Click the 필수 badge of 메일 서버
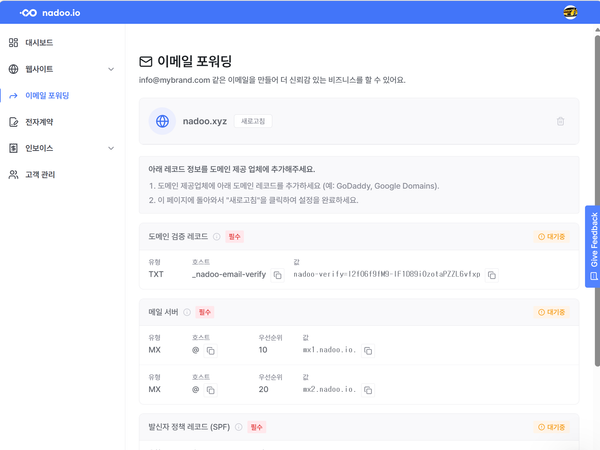This screenshot has height=450, width=600. click(205, 312)
